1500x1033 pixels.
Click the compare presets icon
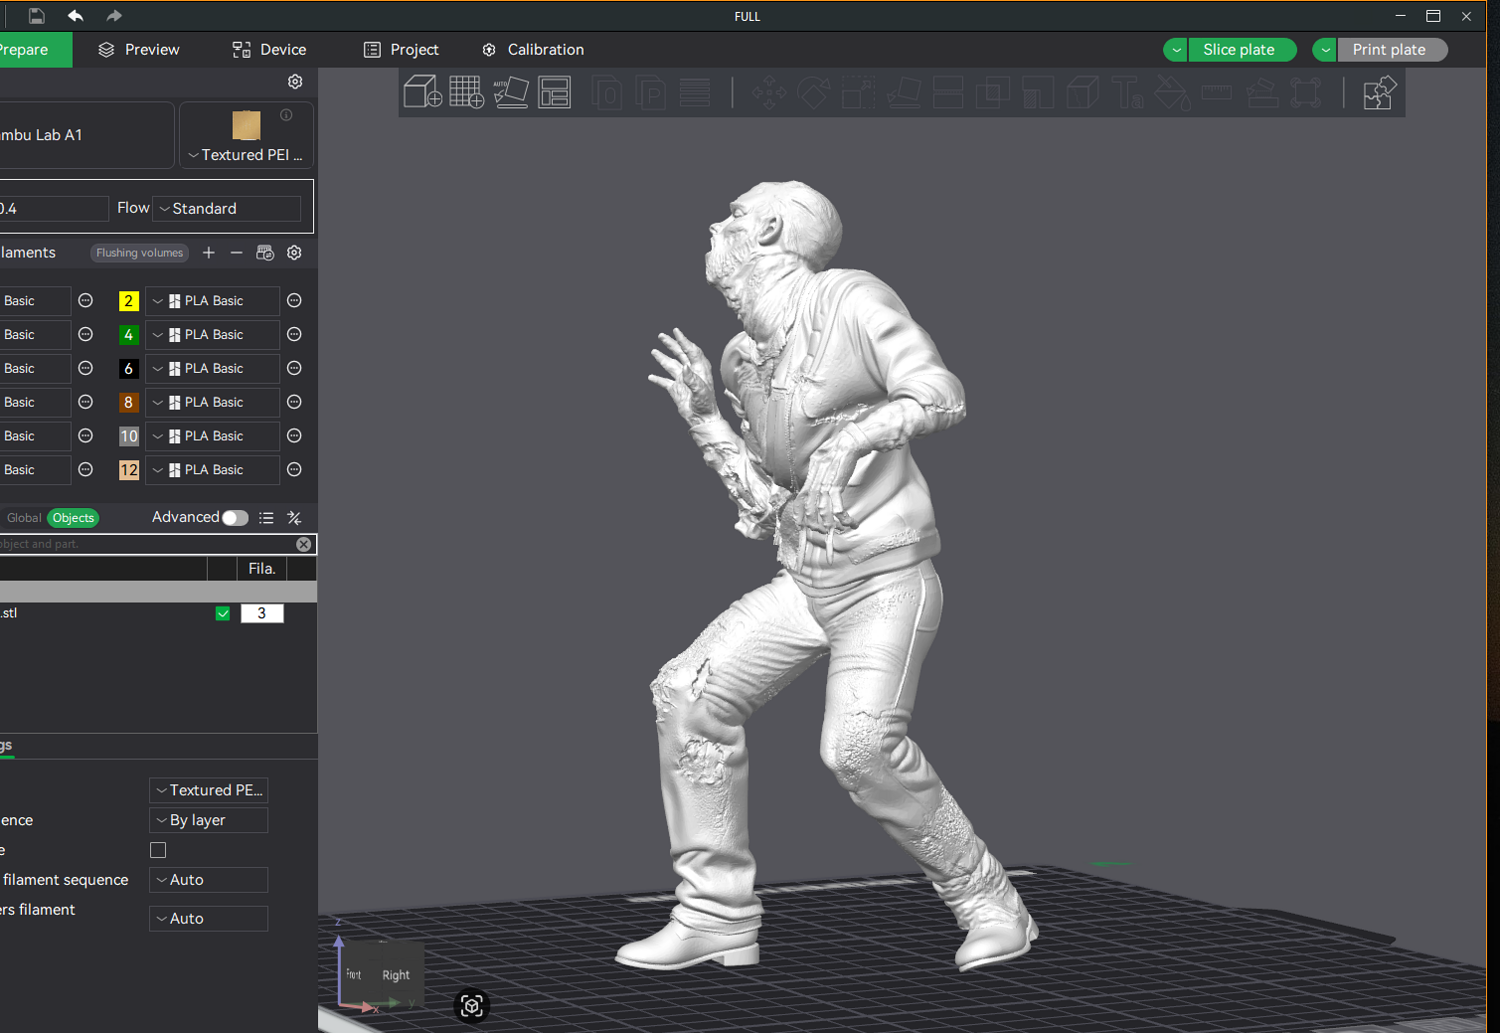(294, 518)
